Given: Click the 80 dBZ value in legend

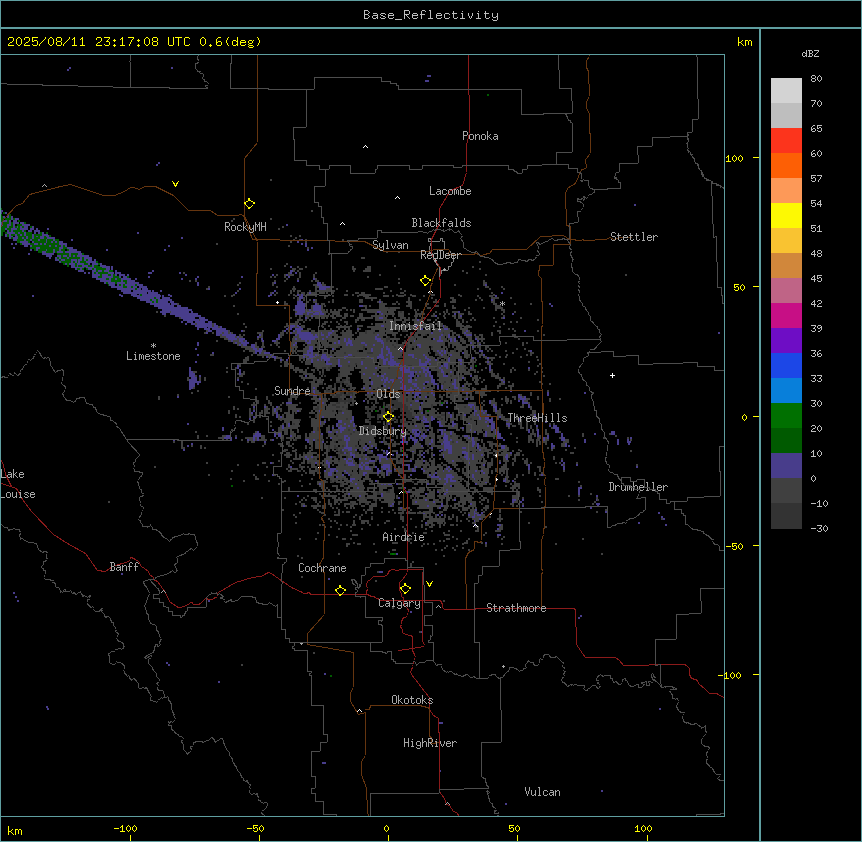Looking at the screenshot, I should [x=816, y=79].
